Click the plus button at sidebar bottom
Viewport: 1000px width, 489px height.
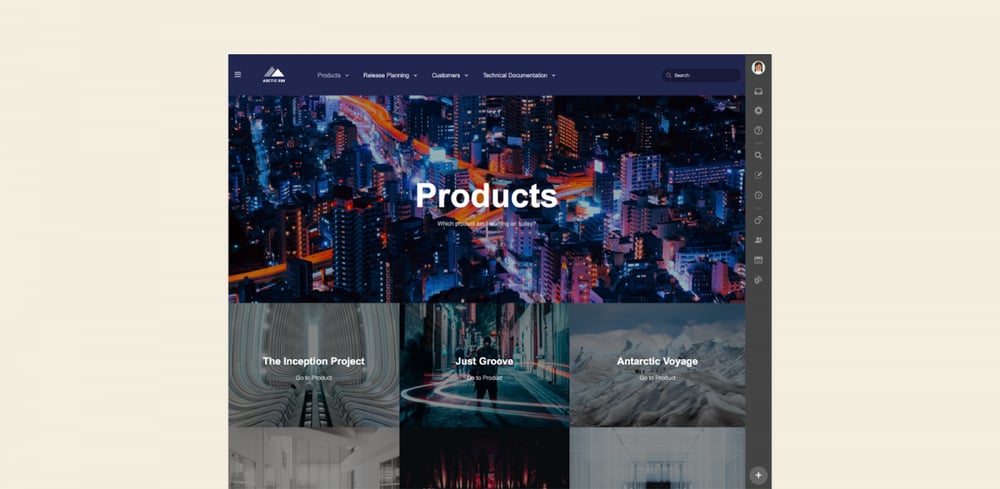(758, 475)
